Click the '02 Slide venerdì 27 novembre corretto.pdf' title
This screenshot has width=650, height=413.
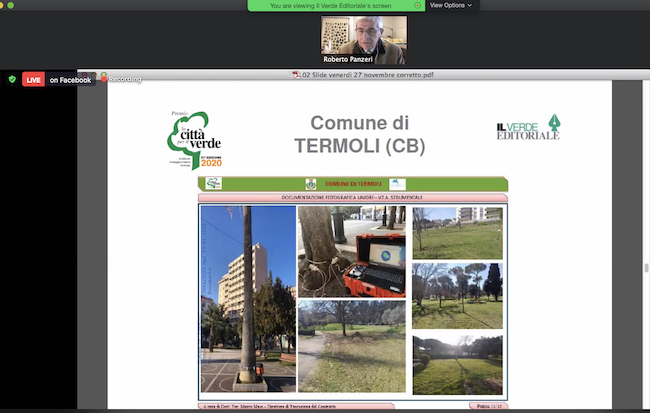pos(368,75)
